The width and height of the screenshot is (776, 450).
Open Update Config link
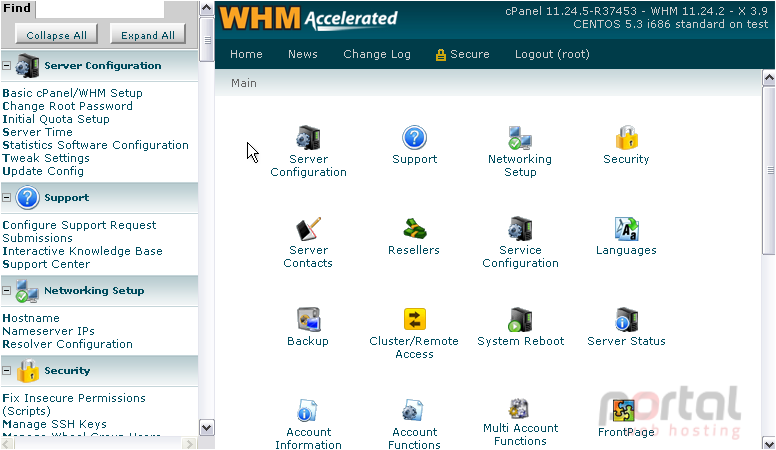click(43, 171)
